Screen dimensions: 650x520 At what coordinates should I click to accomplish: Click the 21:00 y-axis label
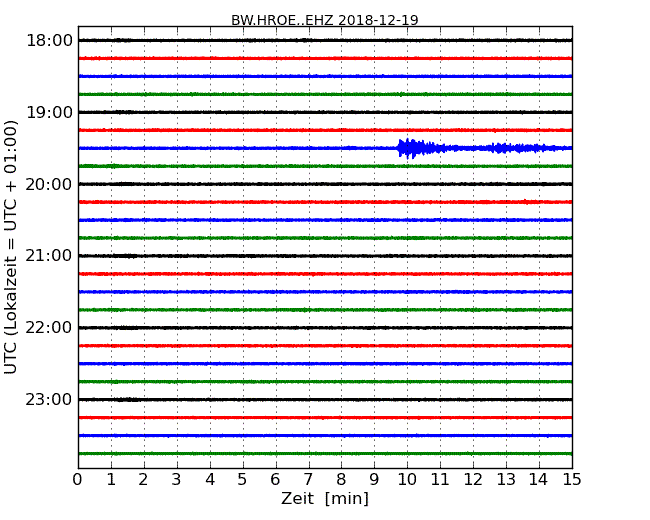pyautogui.click(x=49, y=256)
